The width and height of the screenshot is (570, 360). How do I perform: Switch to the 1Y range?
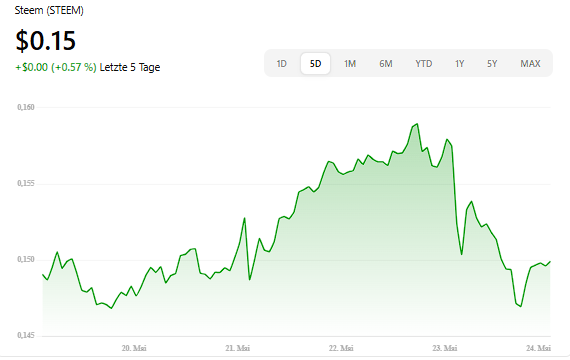(459, 64)
